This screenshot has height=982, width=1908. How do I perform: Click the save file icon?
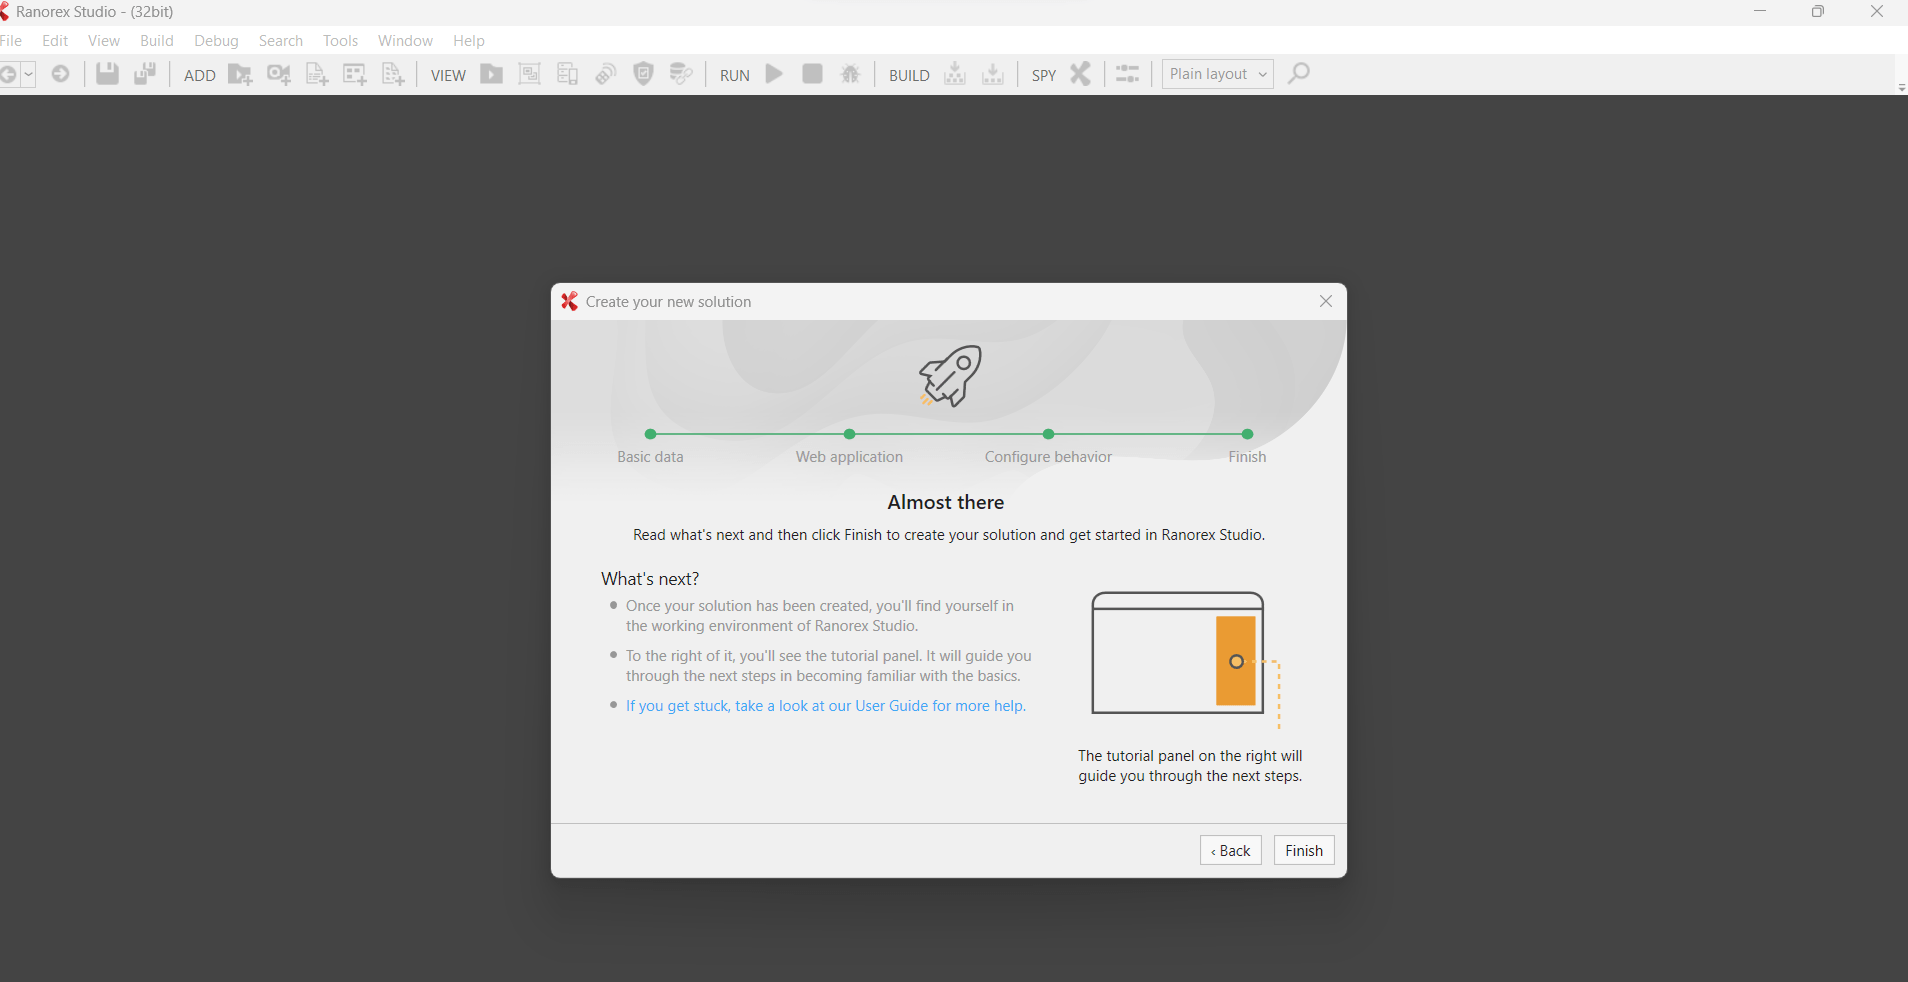click(x=107, y=73)
